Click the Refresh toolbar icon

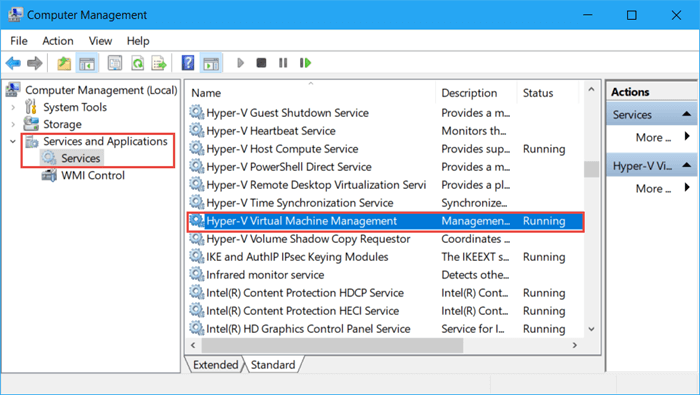coord(138,63)
